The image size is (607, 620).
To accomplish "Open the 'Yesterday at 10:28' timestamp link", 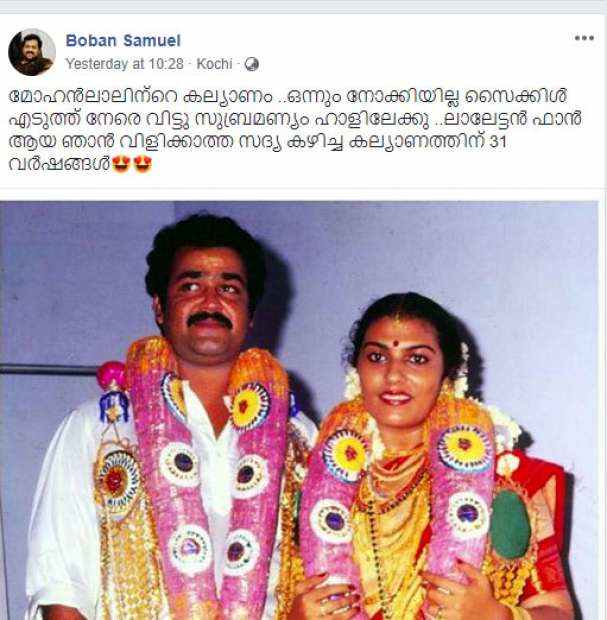I will pos(125,64).
